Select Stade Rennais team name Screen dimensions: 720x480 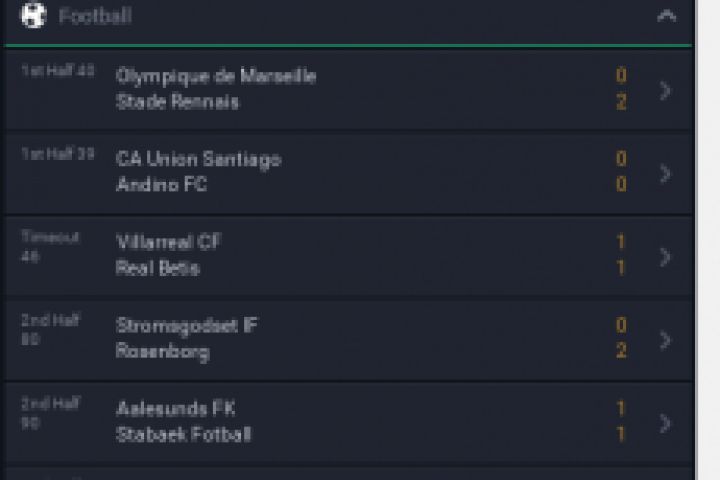178,102
